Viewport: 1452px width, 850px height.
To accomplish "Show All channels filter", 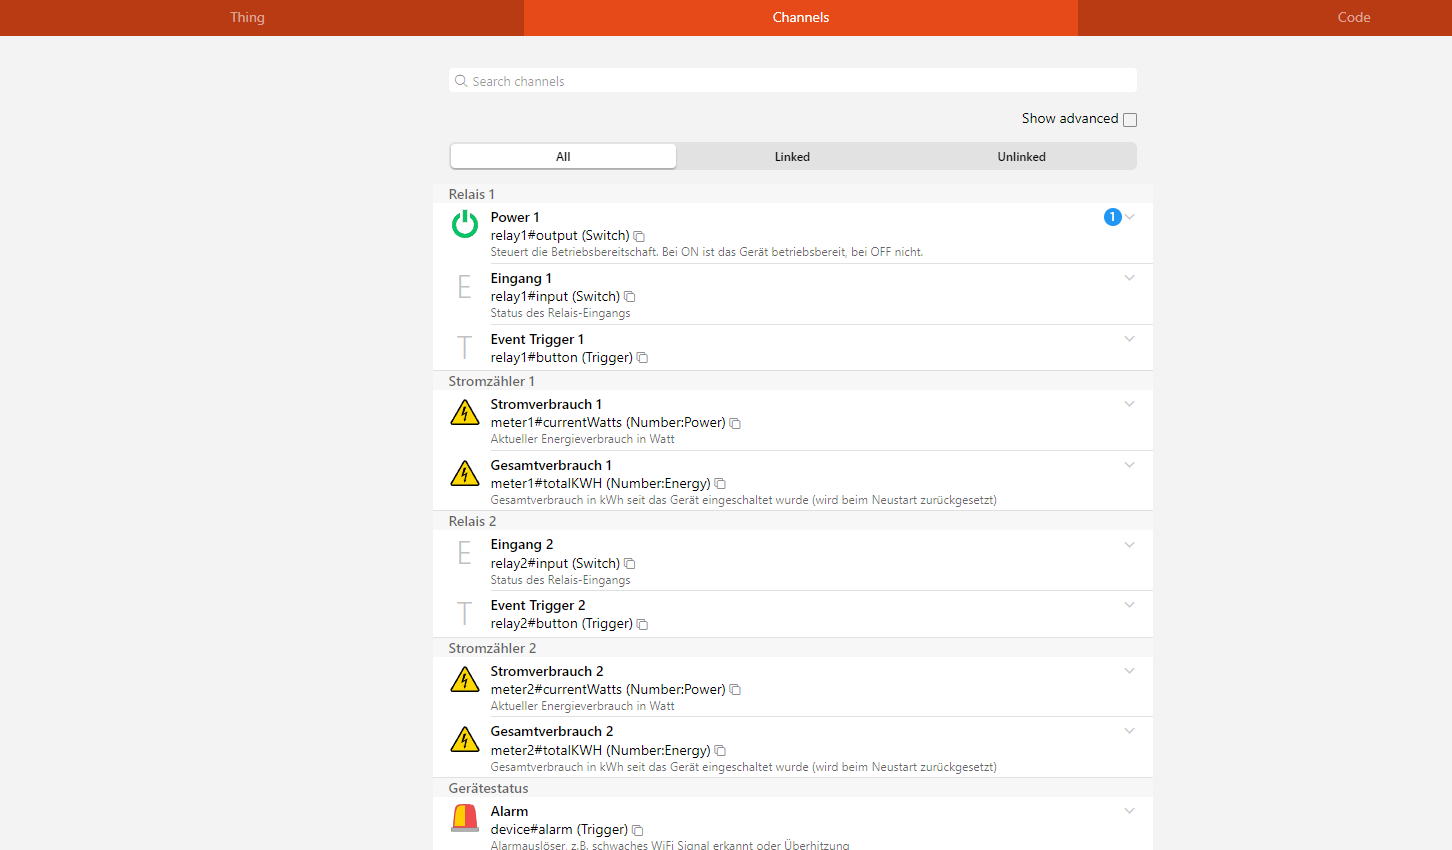I will (x=563, y=157).
